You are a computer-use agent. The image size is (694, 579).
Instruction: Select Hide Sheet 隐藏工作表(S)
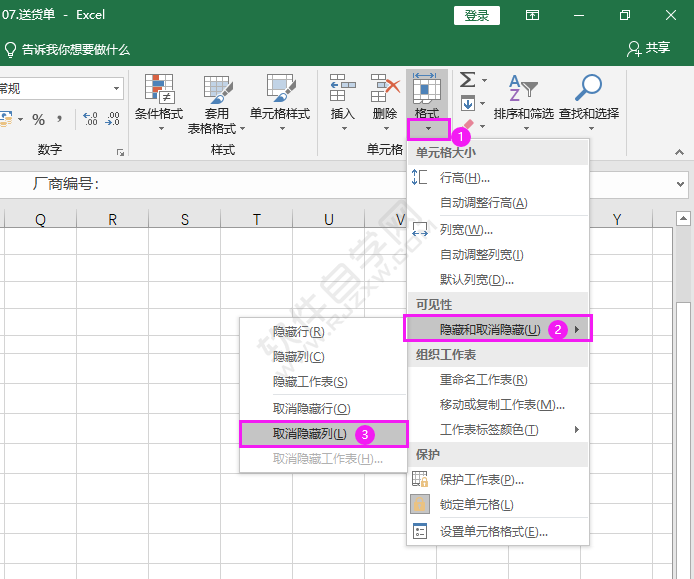324,382
